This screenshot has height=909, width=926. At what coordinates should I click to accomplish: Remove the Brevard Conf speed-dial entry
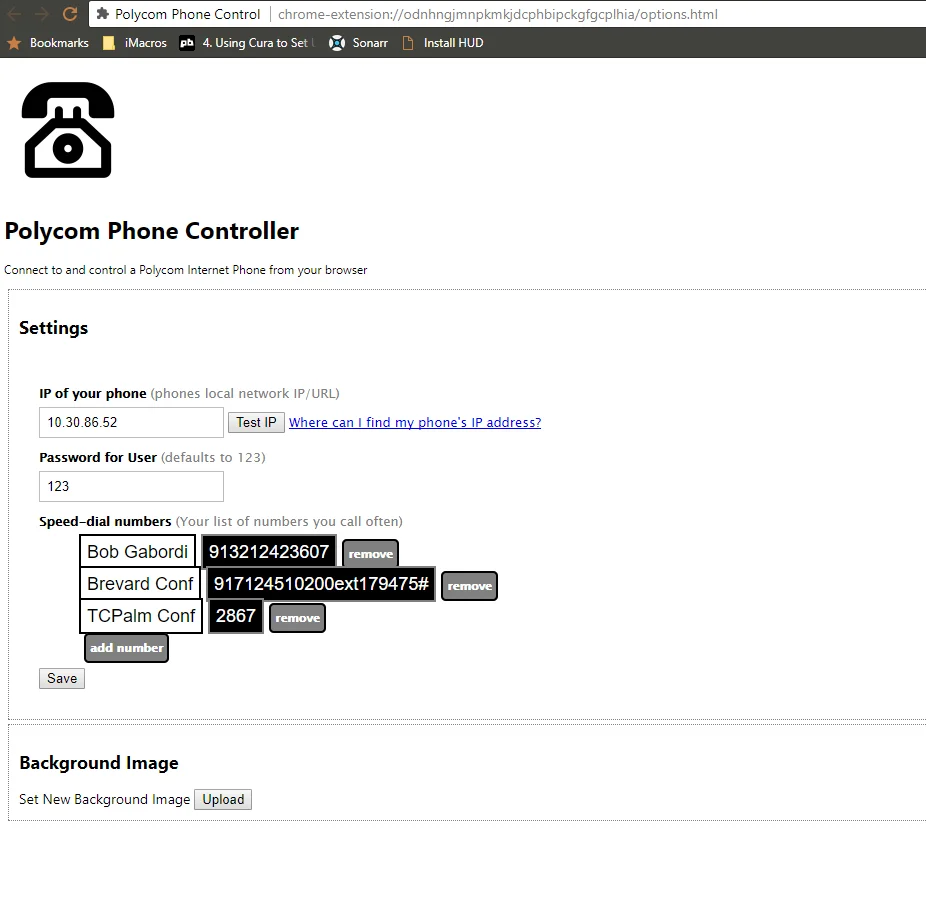coord(469,586)
